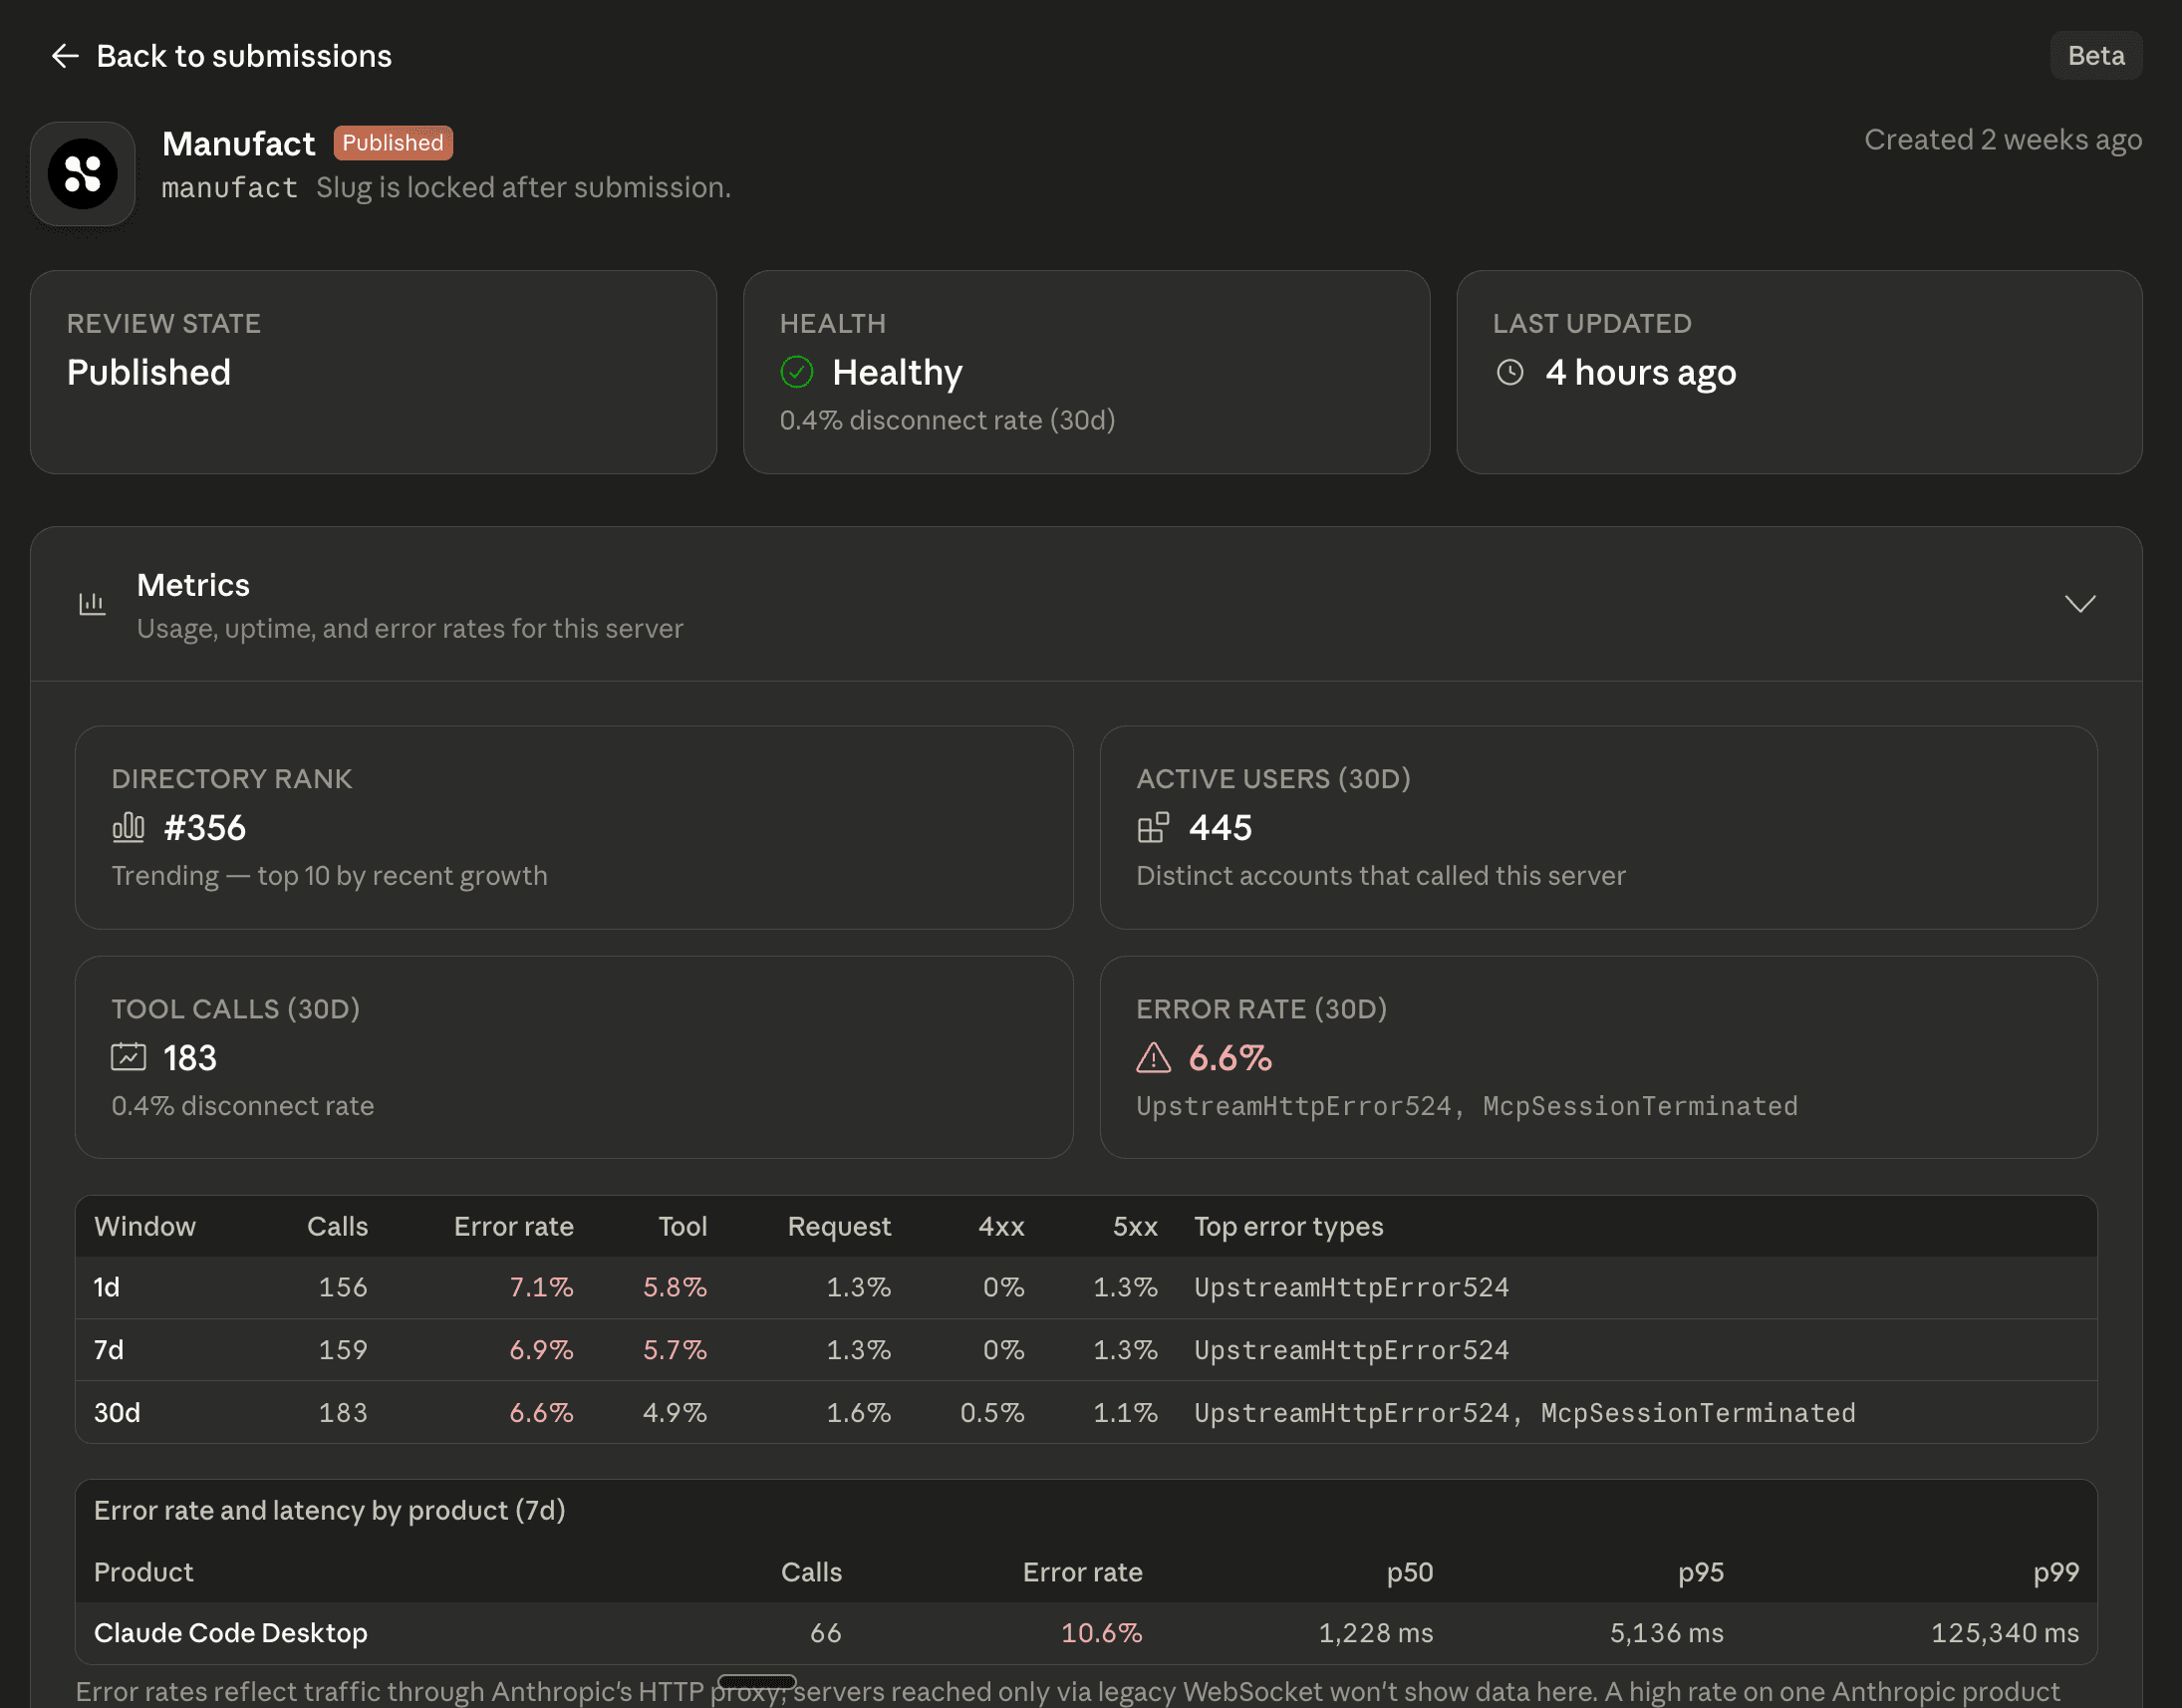Click the Claude Code Desktop product row
This screenshot has height=1708, width=2182.
pyautogui.click(x=1086, y=1634)
